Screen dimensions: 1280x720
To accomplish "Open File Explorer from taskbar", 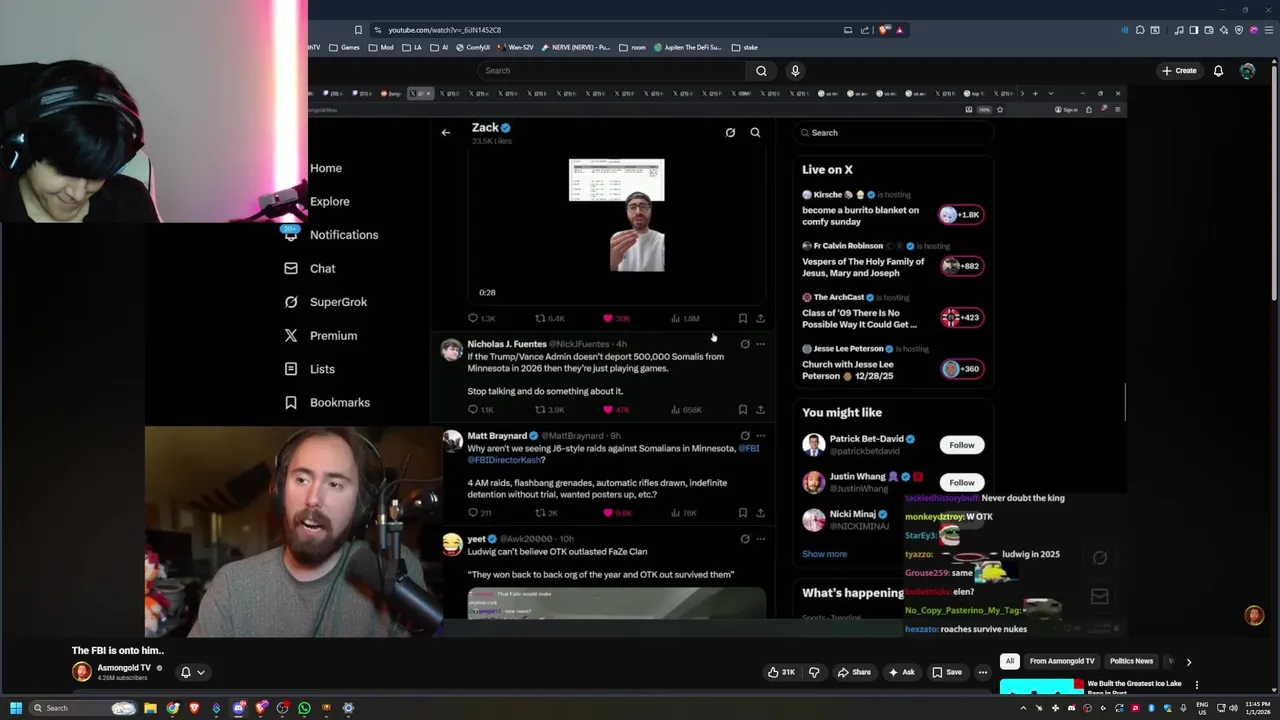I will tap(150, 708).
